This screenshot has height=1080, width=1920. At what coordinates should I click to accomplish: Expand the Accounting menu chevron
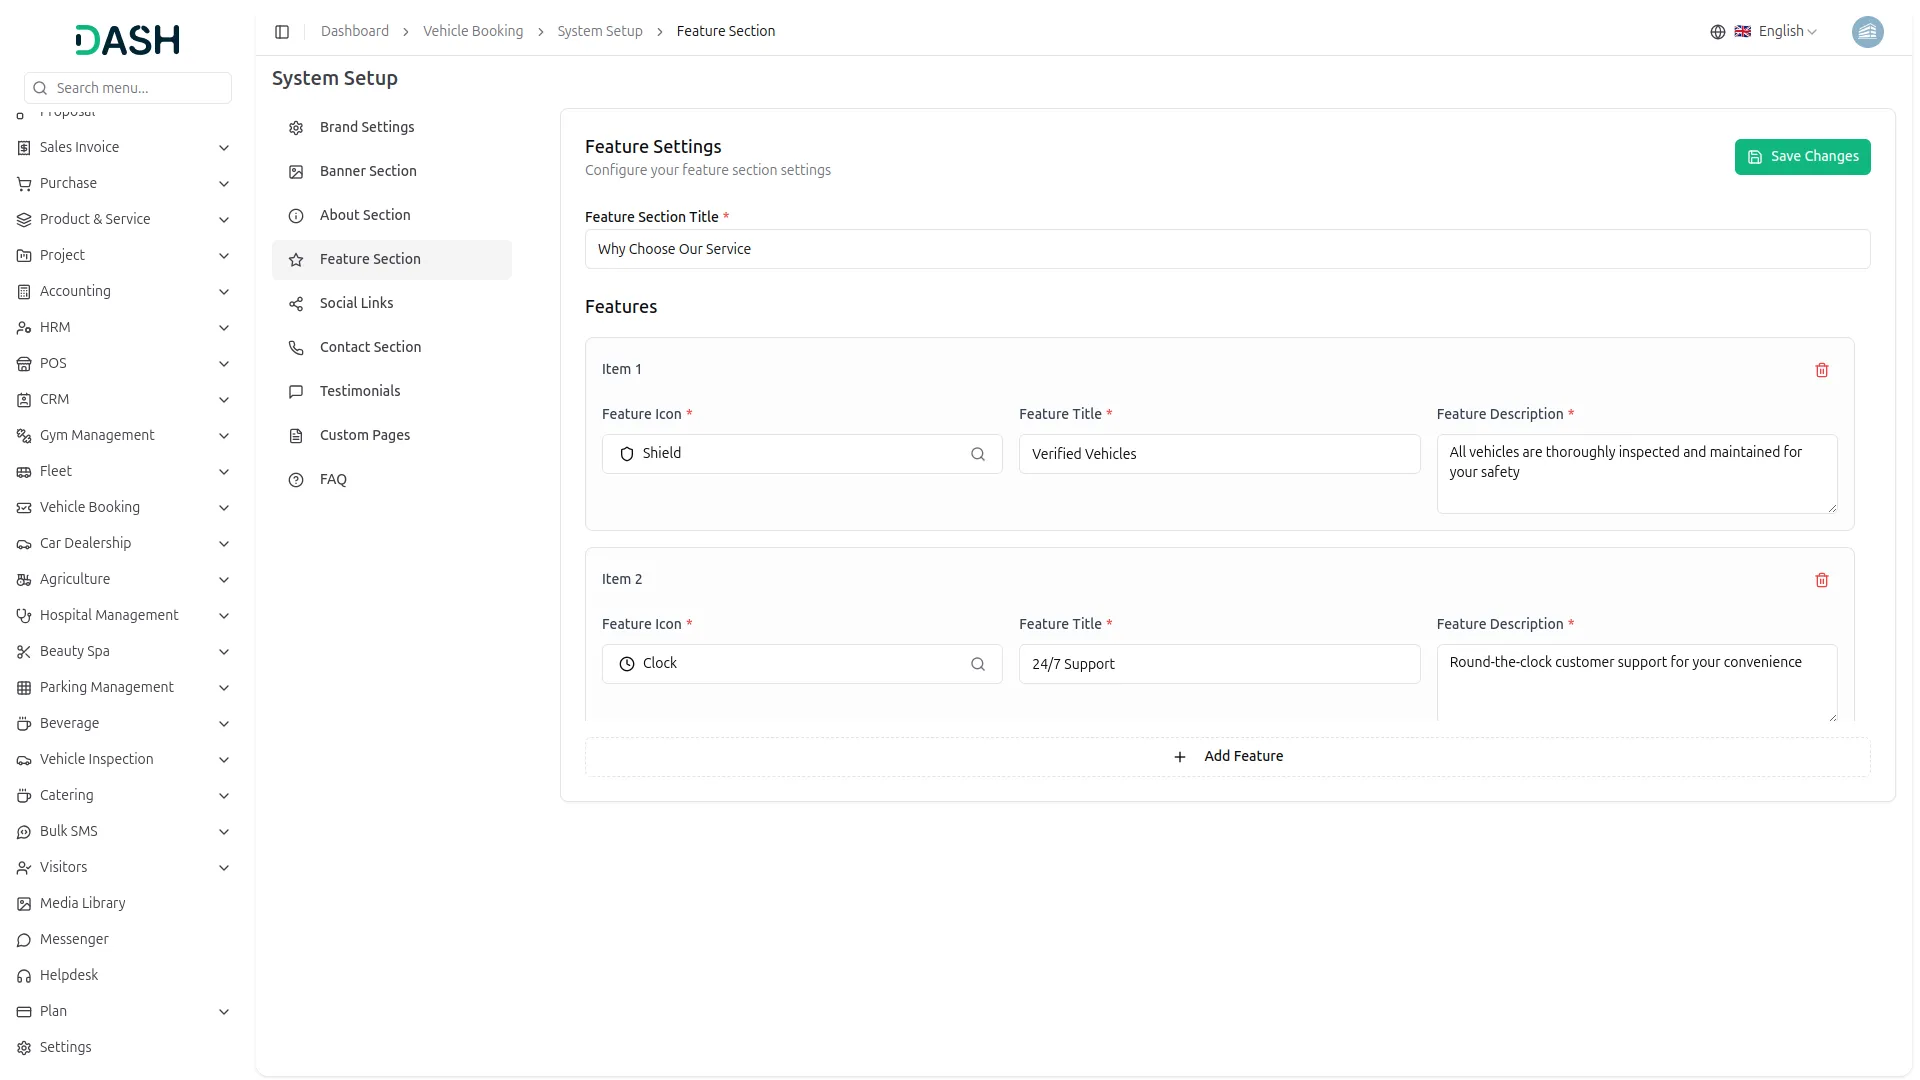(x=224, y=292)
